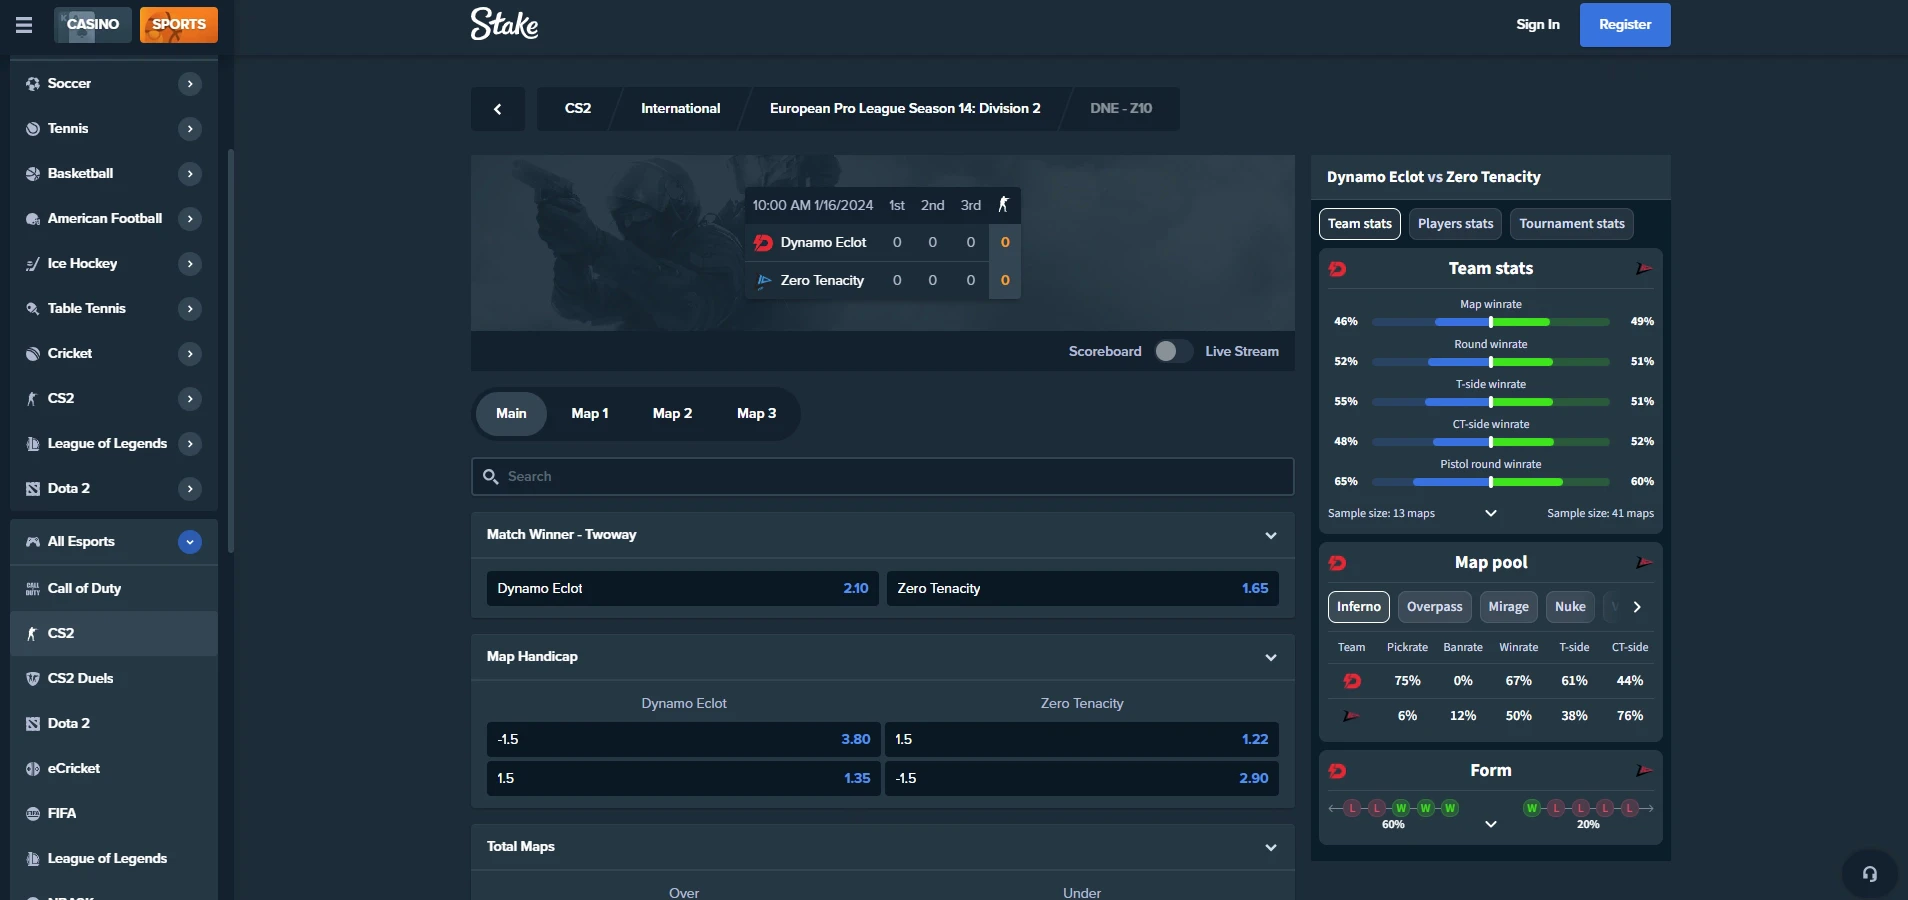Click the Stake logo

click(x=504, y=24)
